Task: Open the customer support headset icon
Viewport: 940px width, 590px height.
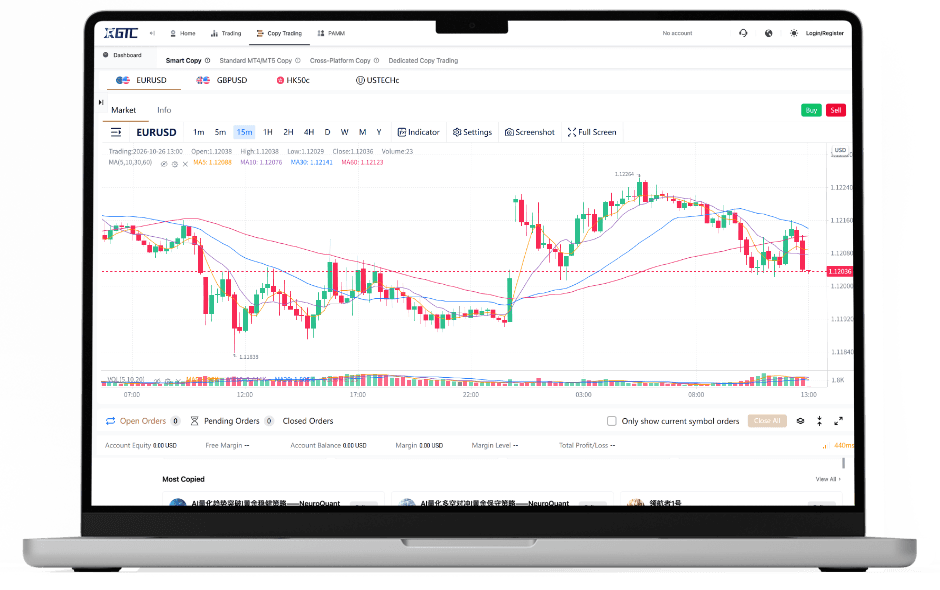Action: coord(743,34)
